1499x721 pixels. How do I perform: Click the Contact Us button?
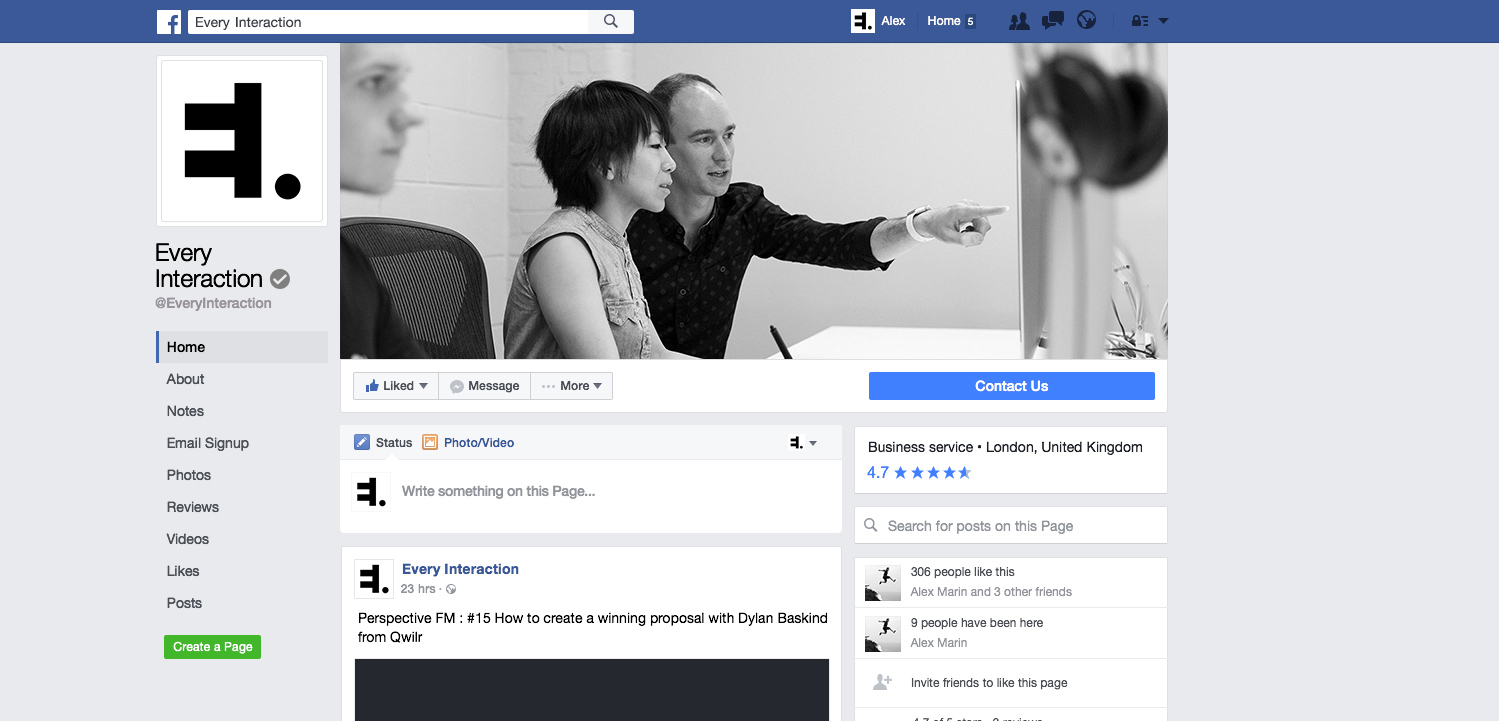point(1011,386)
